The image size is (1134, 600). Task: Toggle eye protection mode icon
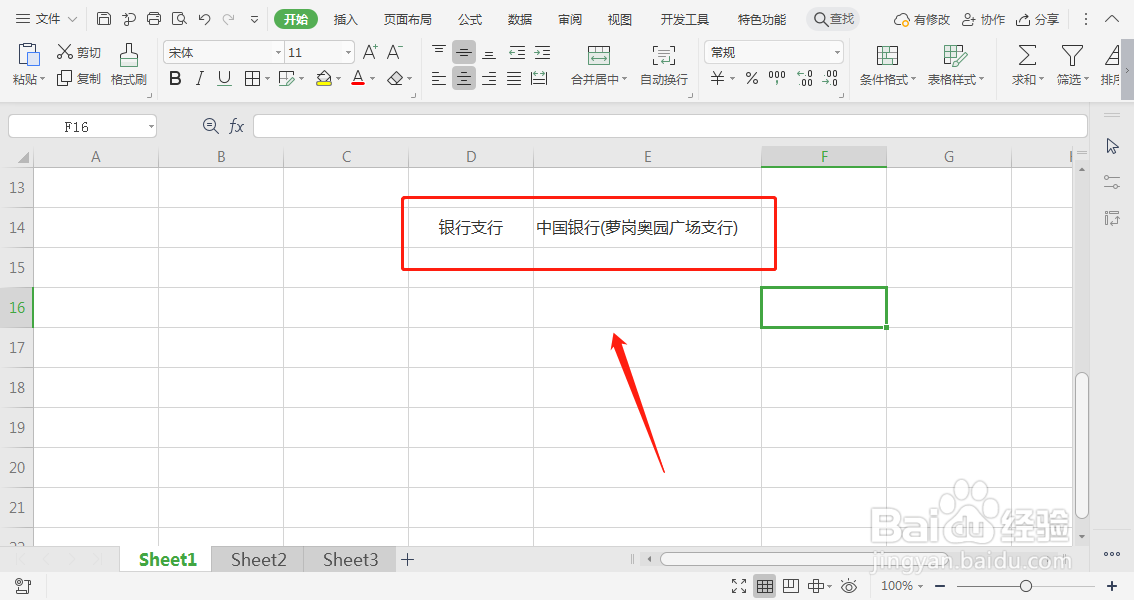(x=849, y=586)
